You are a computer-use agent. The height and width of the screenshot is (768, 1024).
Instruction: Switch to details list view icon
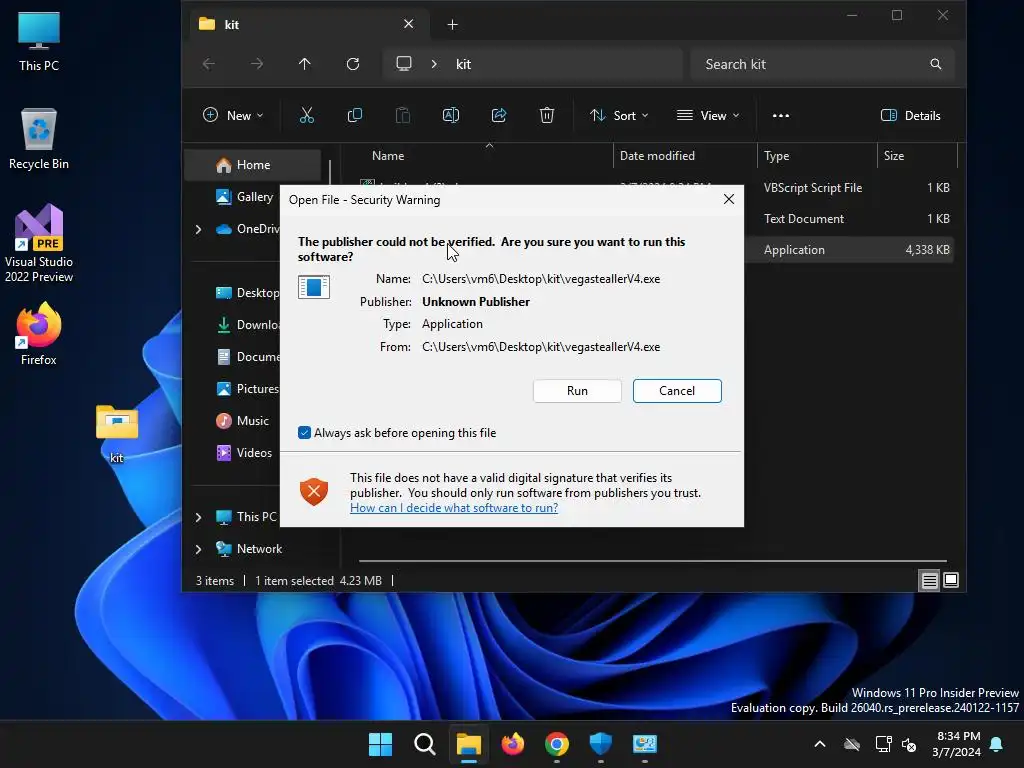pyautogui.click(x=929, y=580)
